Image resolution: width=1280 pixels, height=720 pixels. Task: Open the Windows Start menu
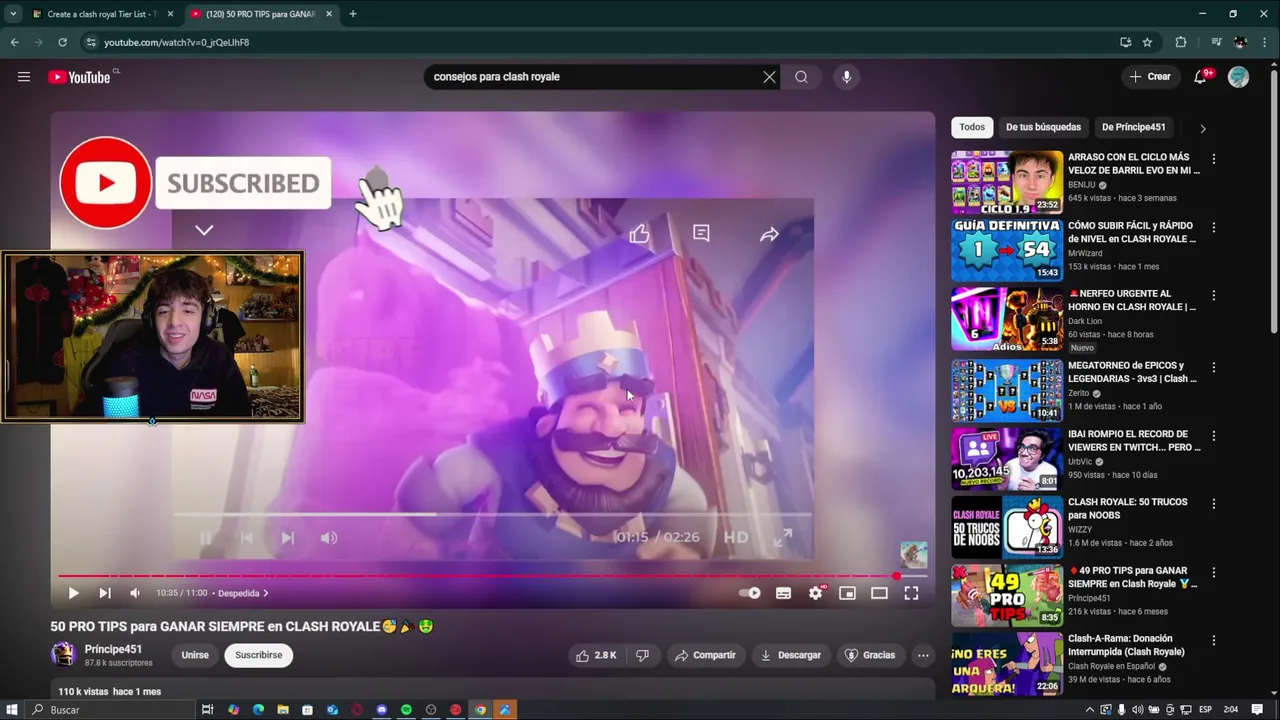click(12, 710)
